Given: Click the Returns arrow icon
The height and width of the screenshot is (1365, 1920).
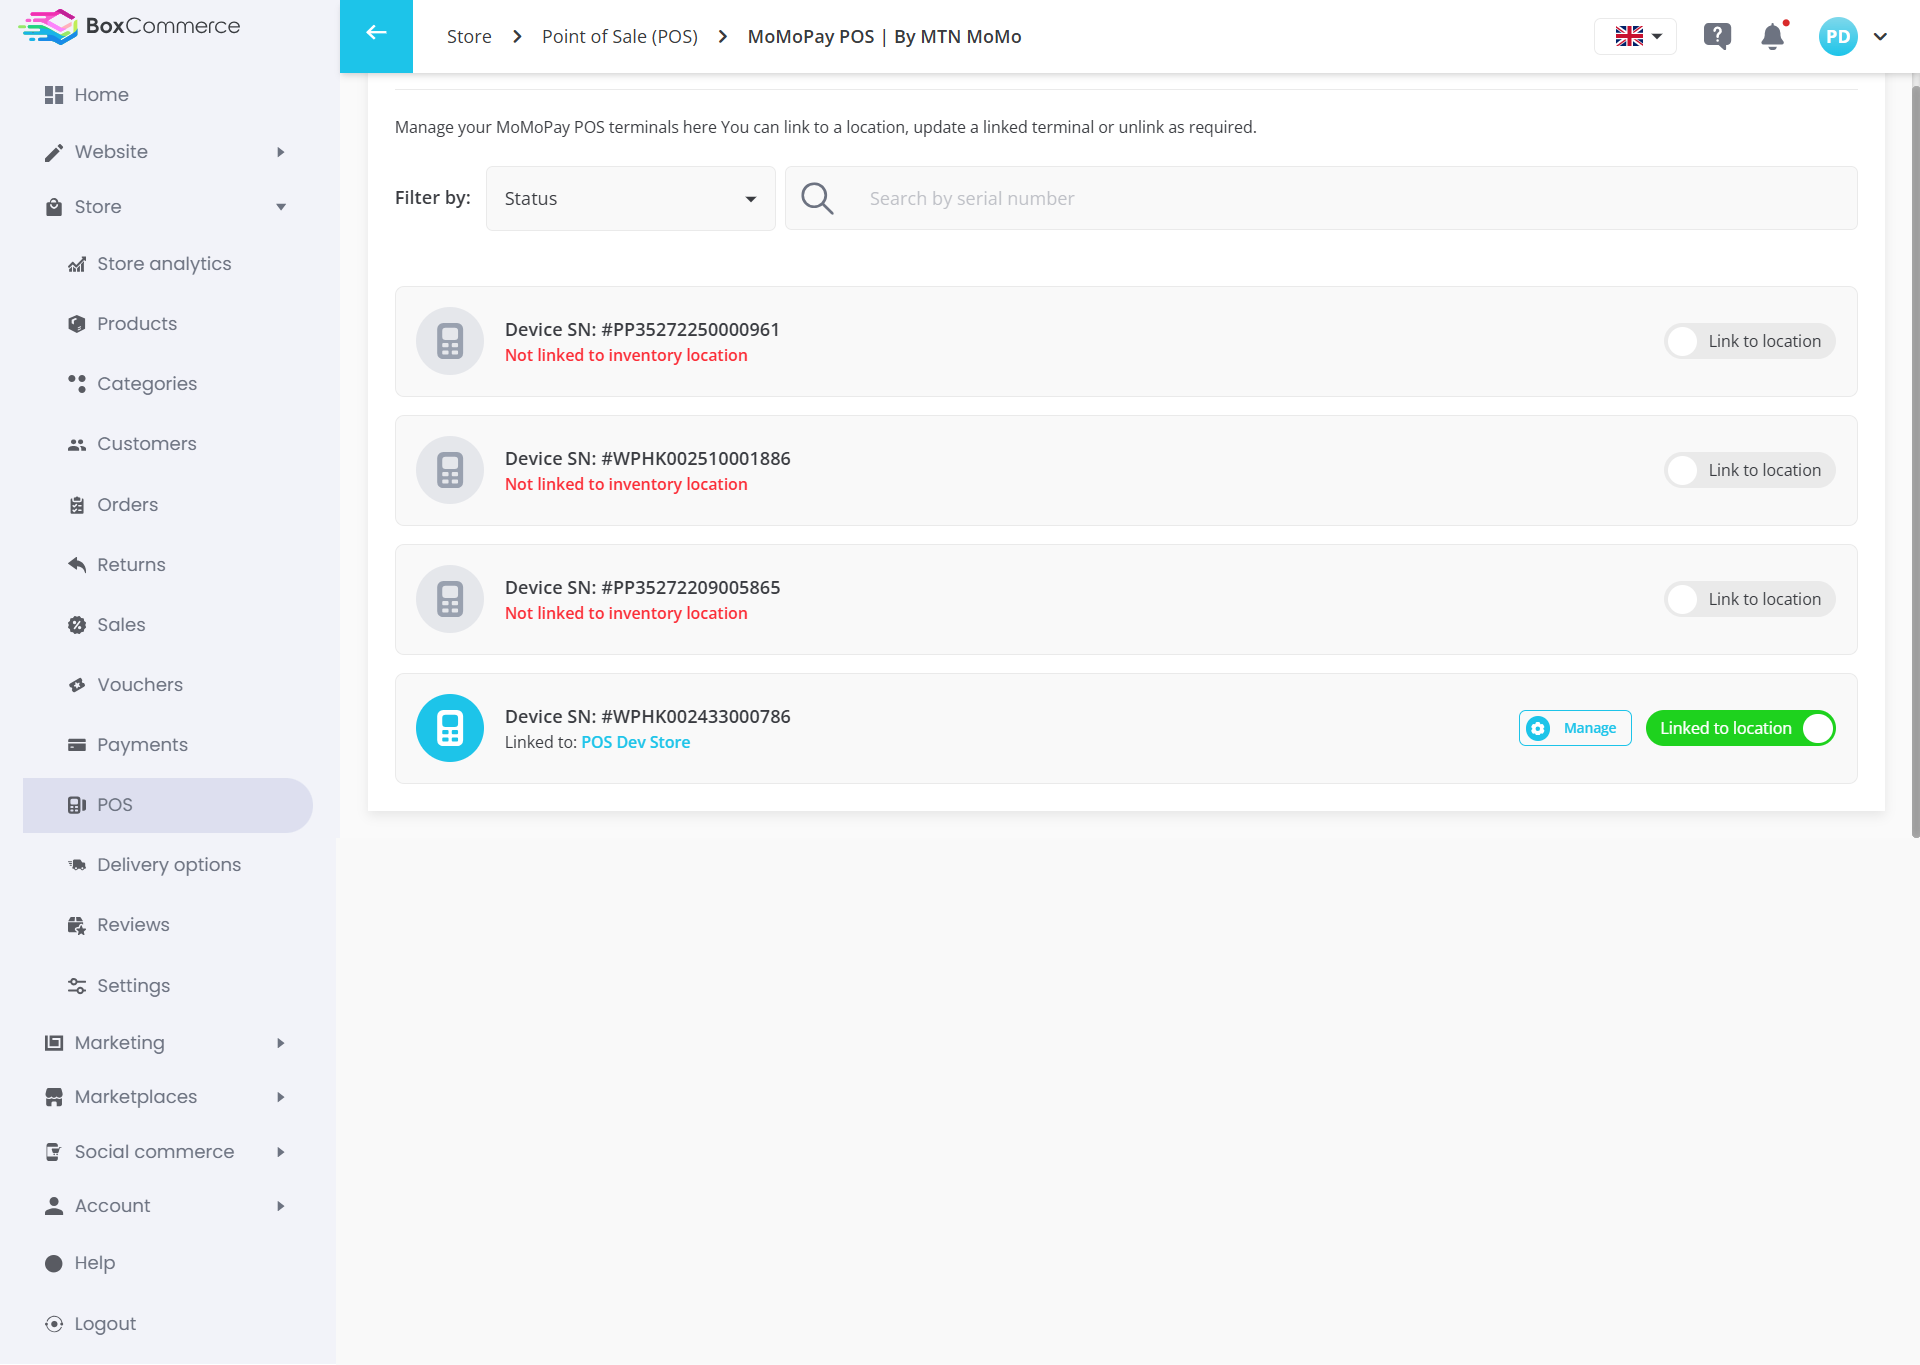Looking at the screenshot, I should 77,565.
